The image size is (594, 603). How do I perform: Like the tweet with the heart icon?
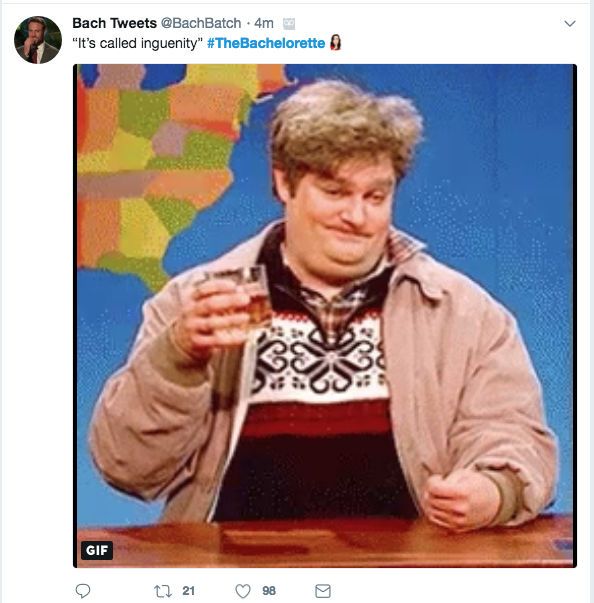[x=243, y=591]
